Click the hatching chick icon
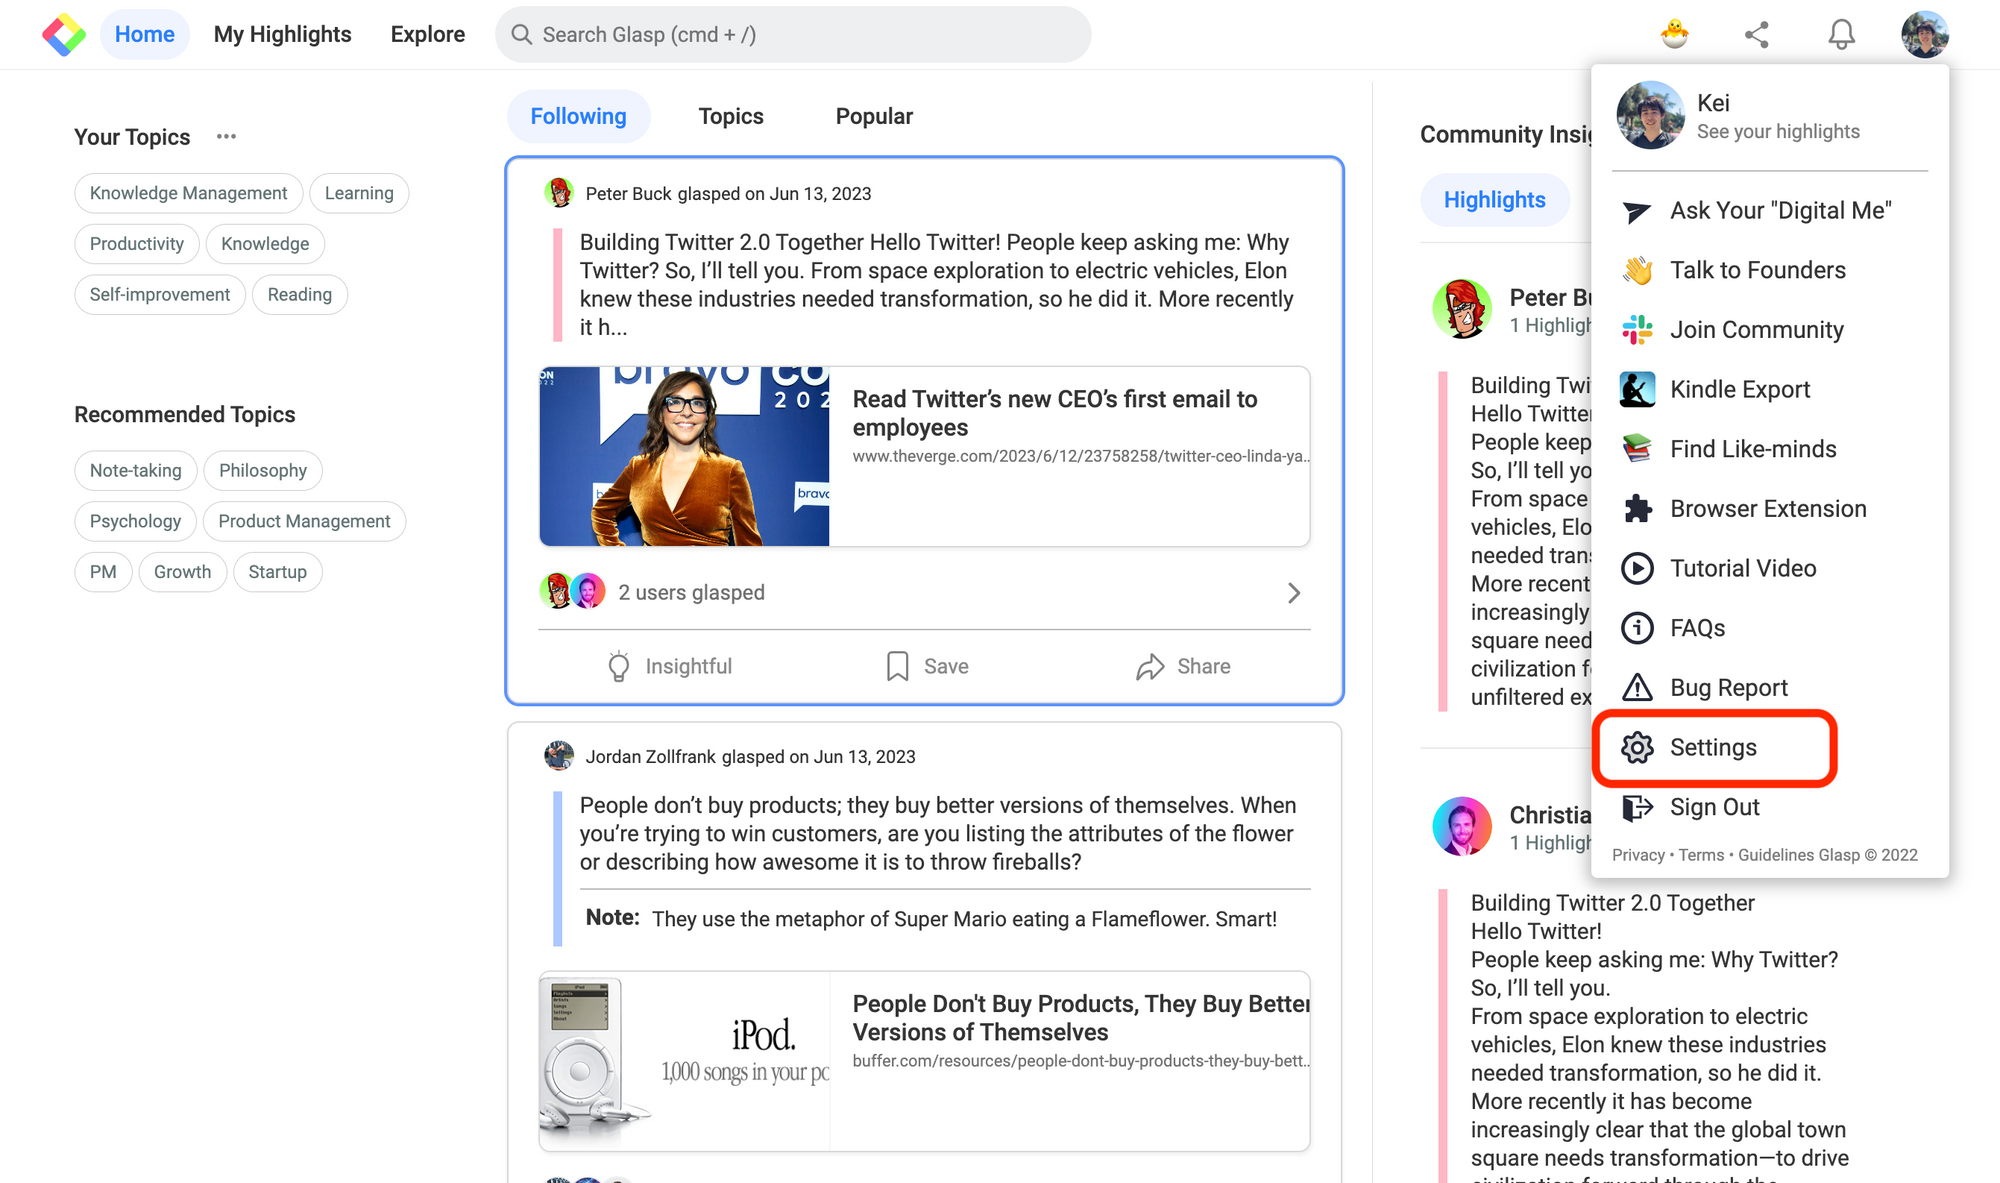This screenshot has width=2000, height=1183. (1674, 35)
